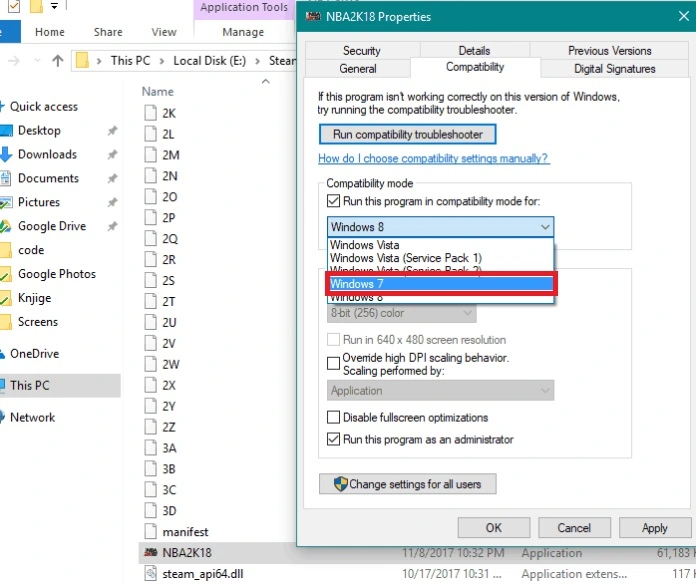Click the new folder icon in quick toolbar
The width and height of the screenshot is (696, 585).
36,6
